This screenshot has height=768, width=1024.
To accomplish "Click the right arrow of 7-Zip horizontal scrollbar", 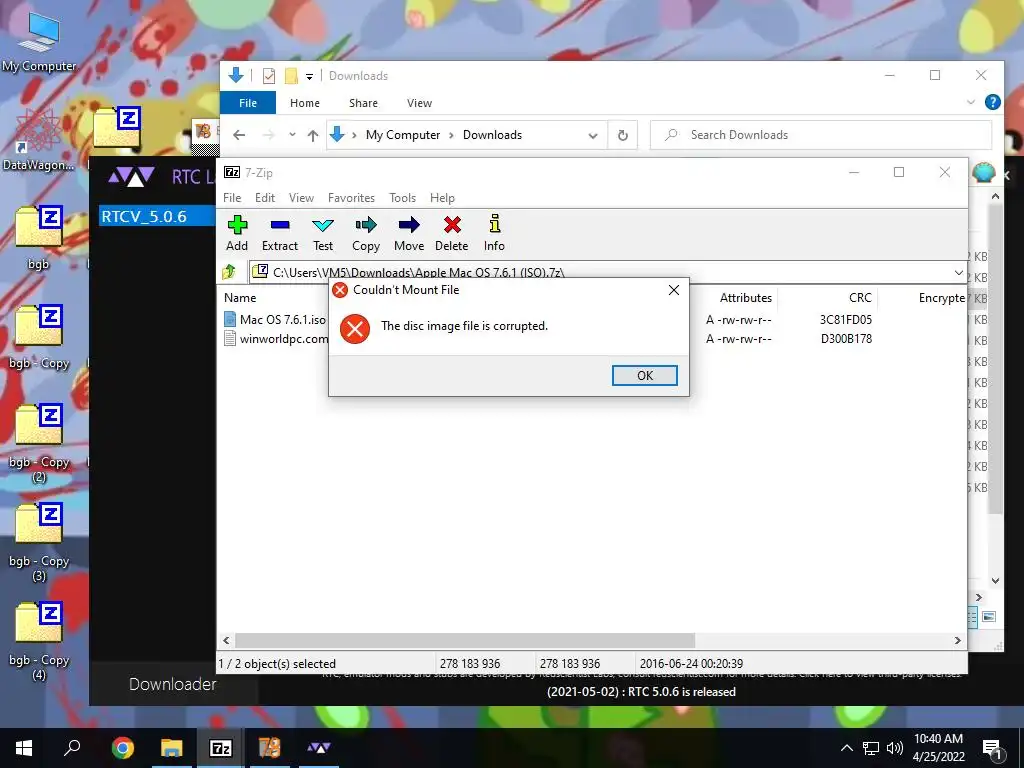I will (x=957, y=641).
